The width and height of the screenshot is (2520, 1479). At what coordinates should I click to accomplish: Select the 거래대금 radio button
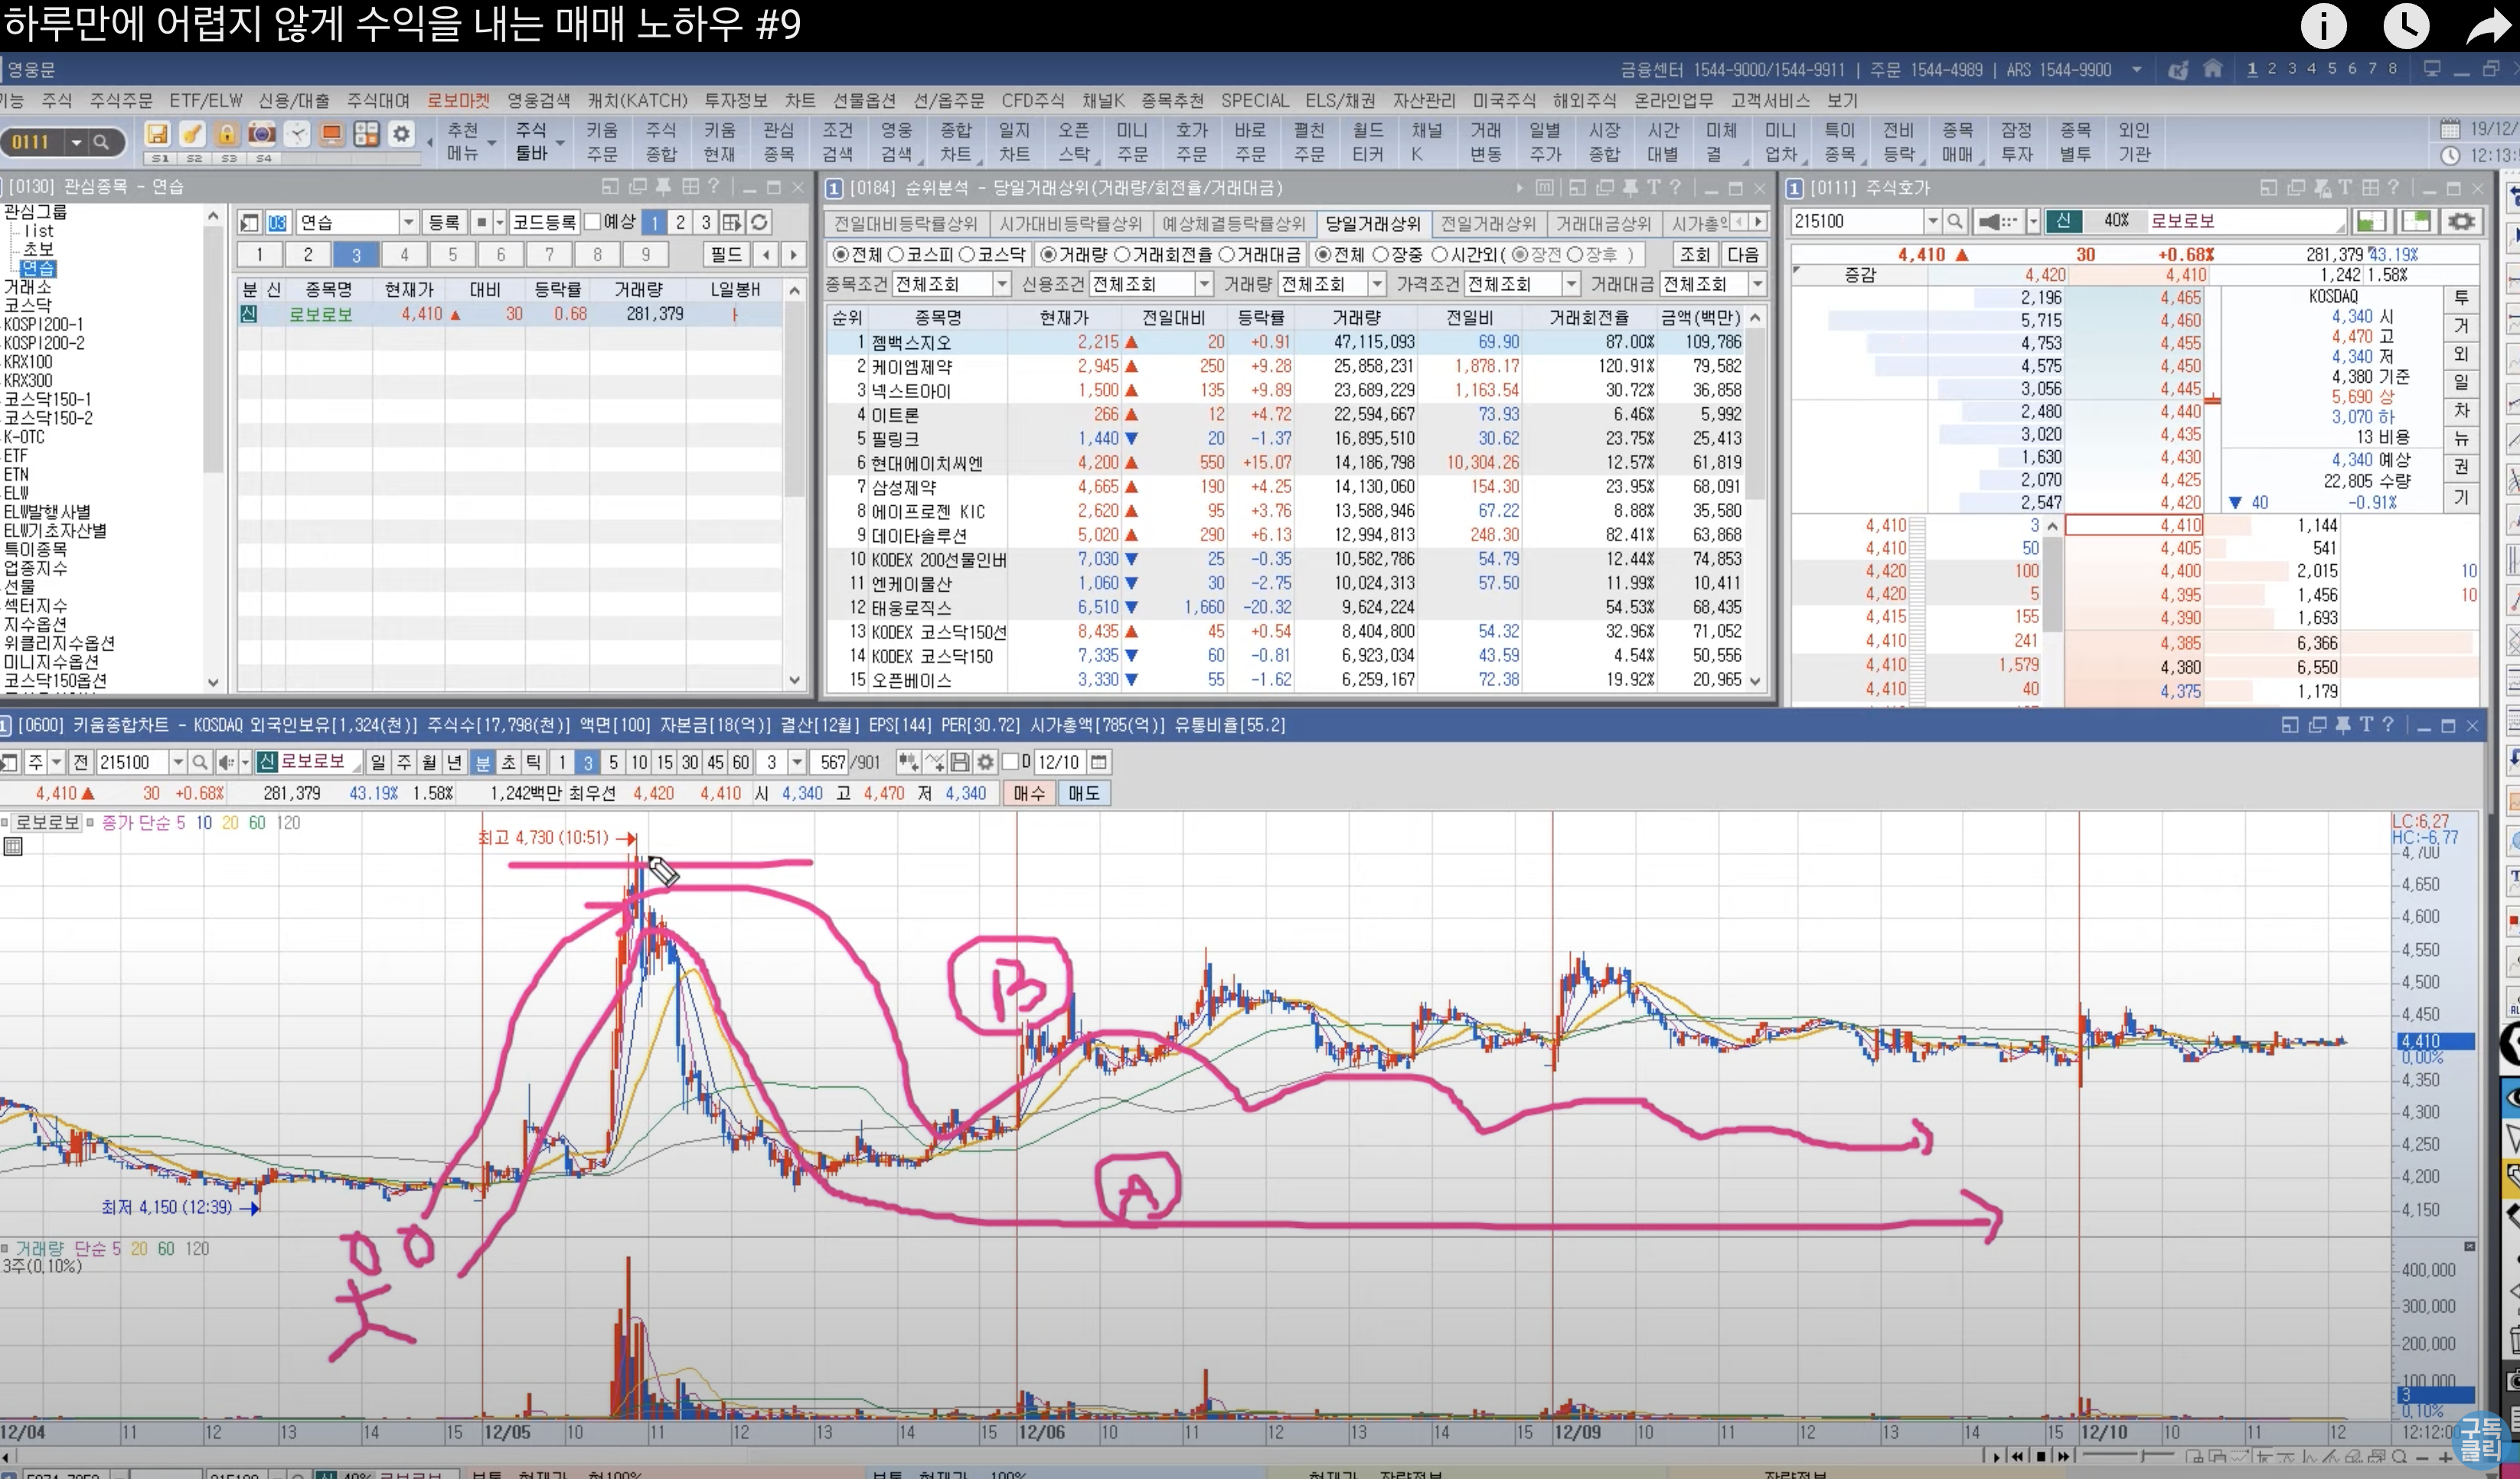tap(1227, 255)
